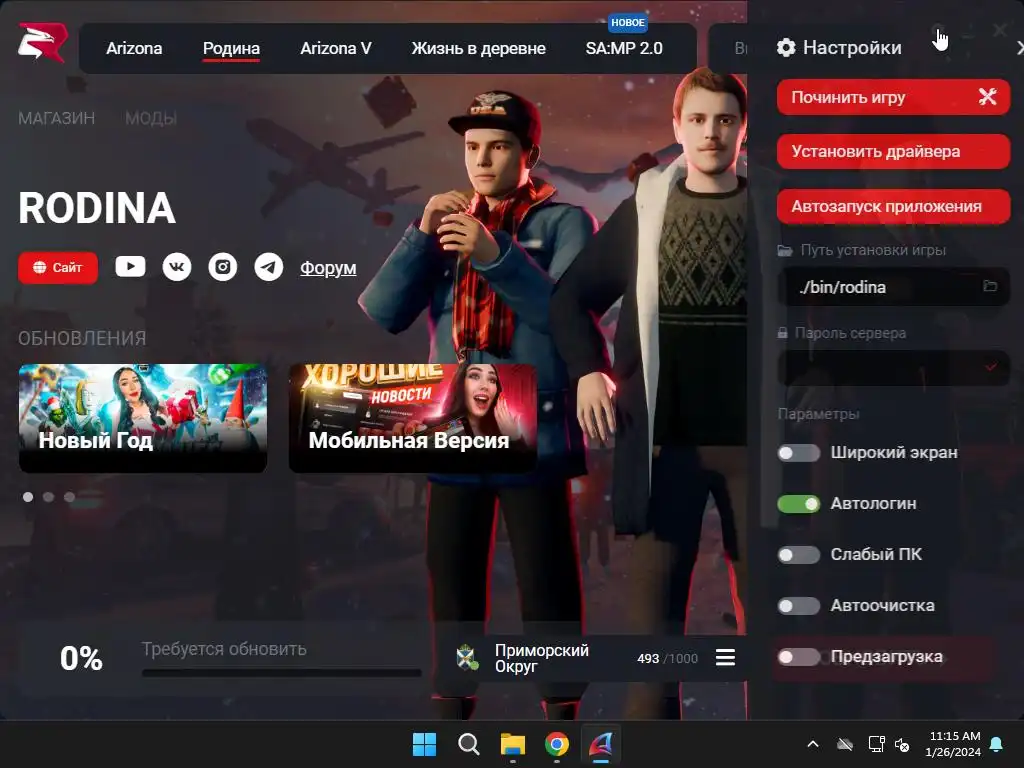Viewport: 1024px width, 768px height.
Task: Enable the Предзагрузка switch
Action: click(x=799, y=656)
